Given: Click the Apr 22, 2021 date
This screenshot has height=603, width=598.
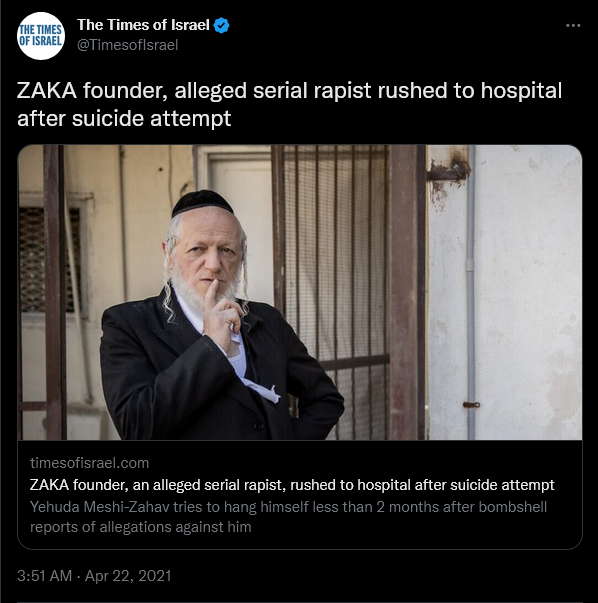Looking at the screenshot, I should (128, 576).
